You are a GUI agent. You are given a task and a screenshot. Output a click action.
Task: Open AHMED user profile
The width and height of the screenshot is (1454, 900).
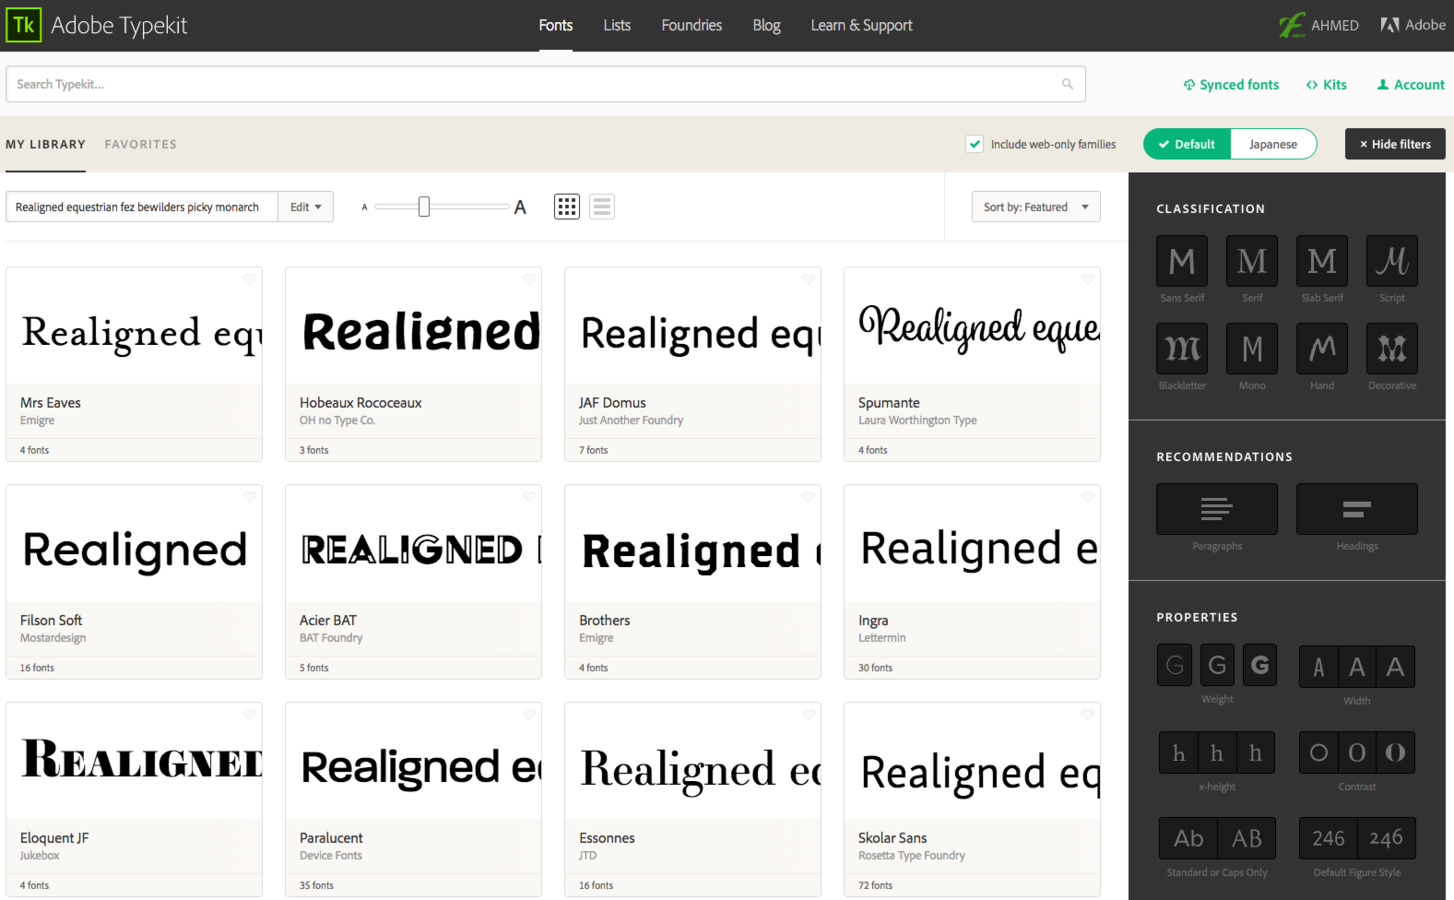pos(1319,25)
